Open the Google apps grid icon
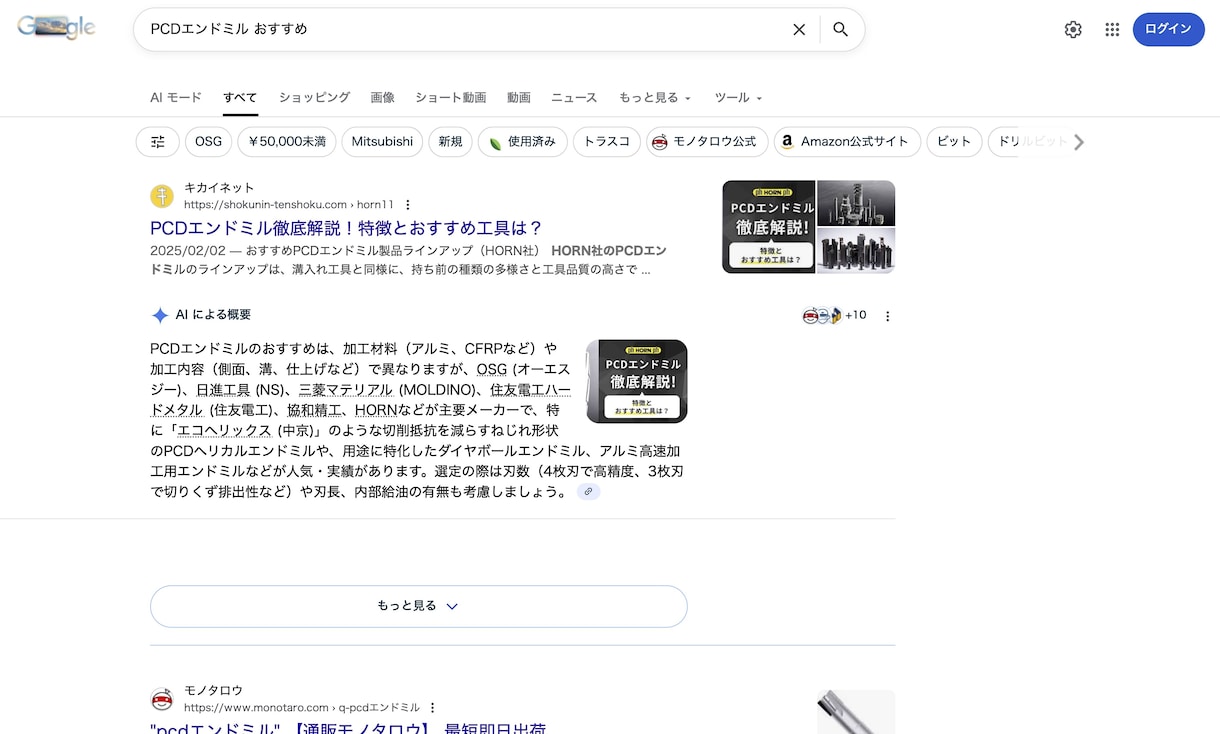 (x=1112, y=30)
